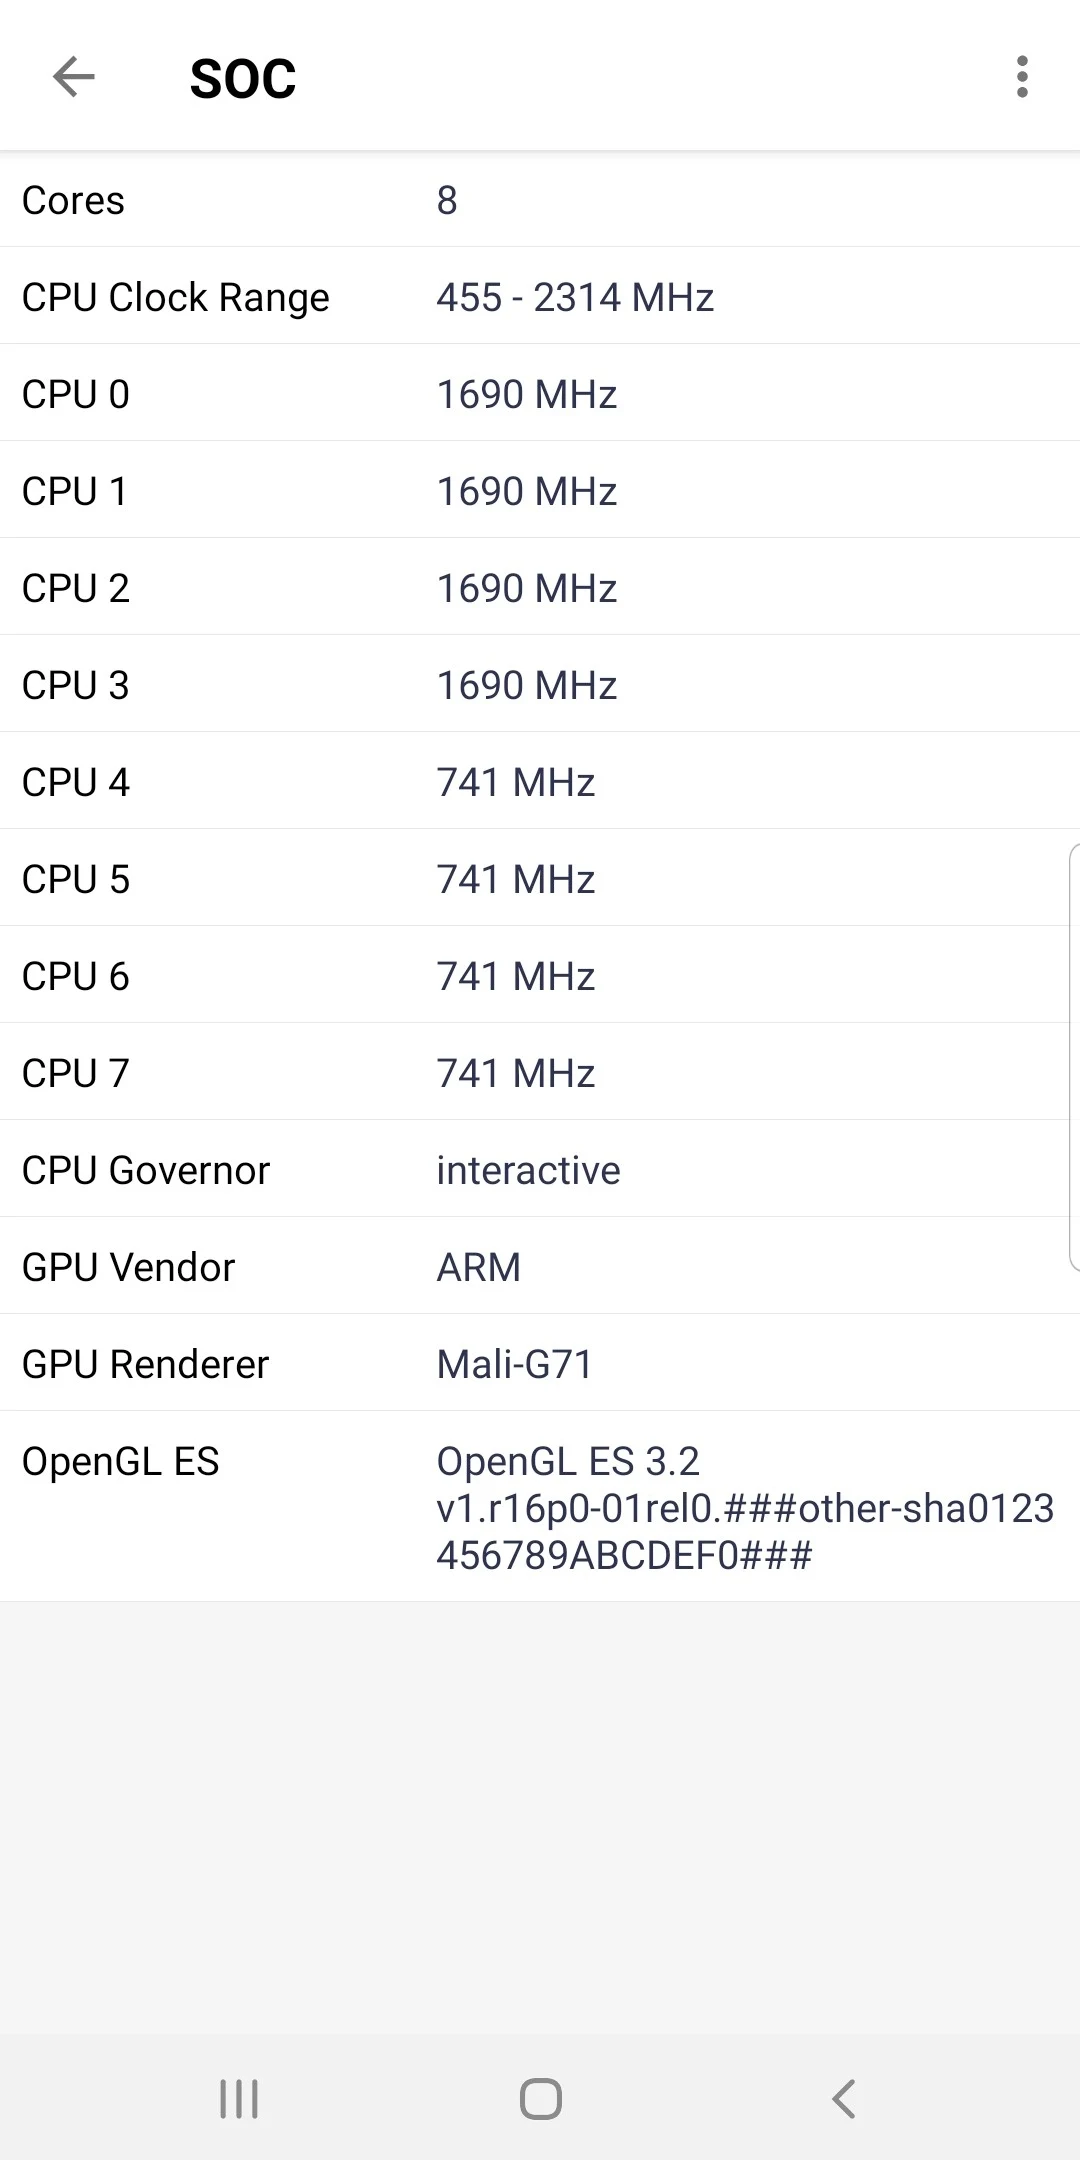Screen dimensions: 1080x2160
Task: Tap the GPU Vendor row
Action: tap(540, 1267)
